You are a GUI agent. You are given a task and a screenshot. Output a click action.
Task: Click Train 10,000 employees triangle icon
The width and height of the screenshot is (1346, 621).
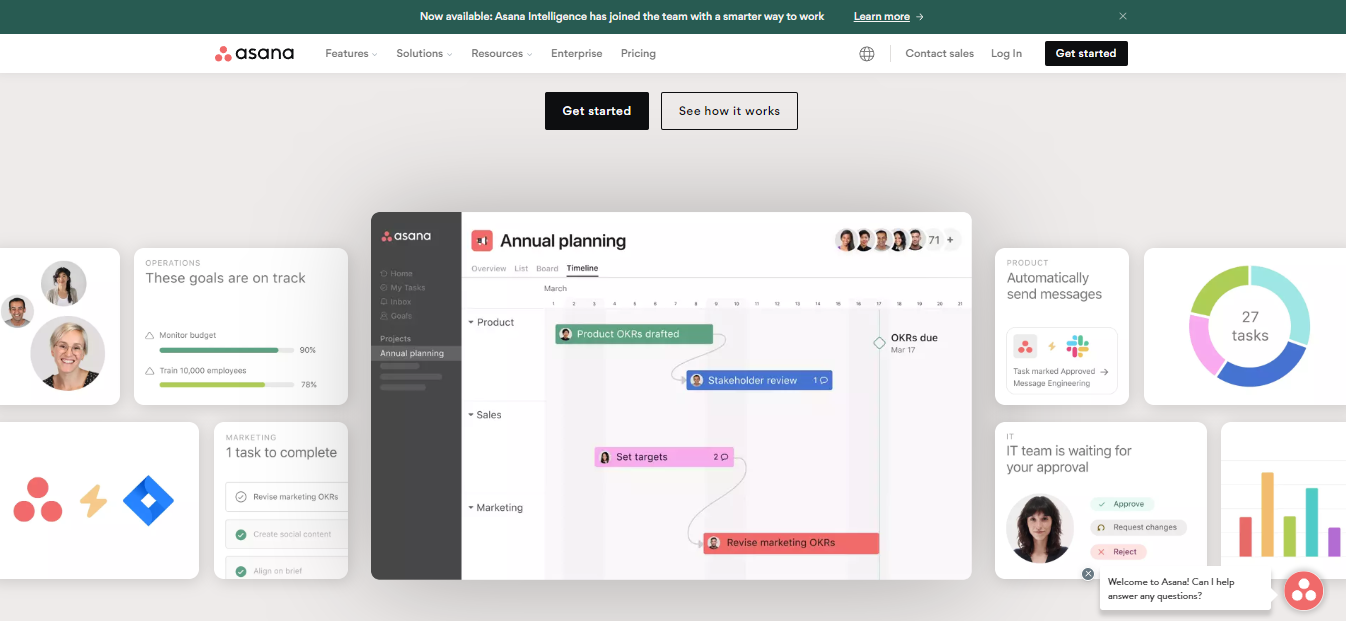(150, 370)
